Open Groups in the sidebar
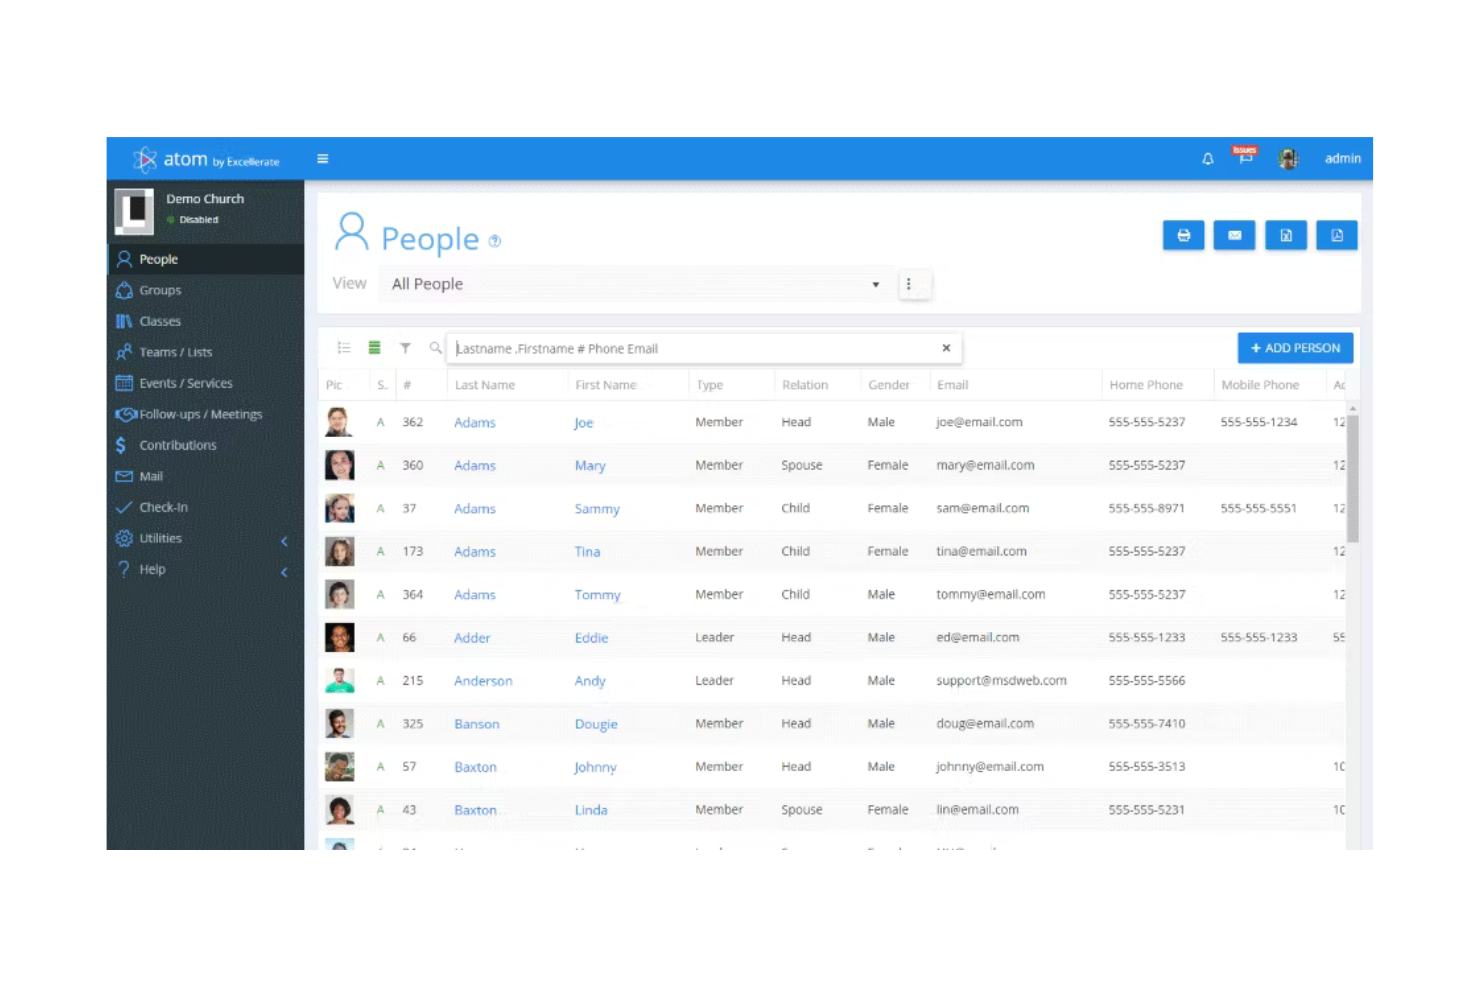 point(205,290)
